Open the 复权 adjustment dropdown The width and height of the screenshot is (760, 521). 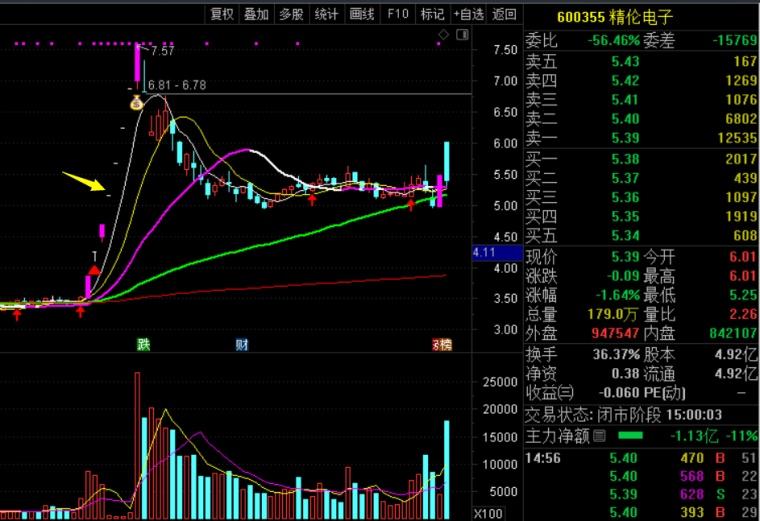tap(221, 13)
